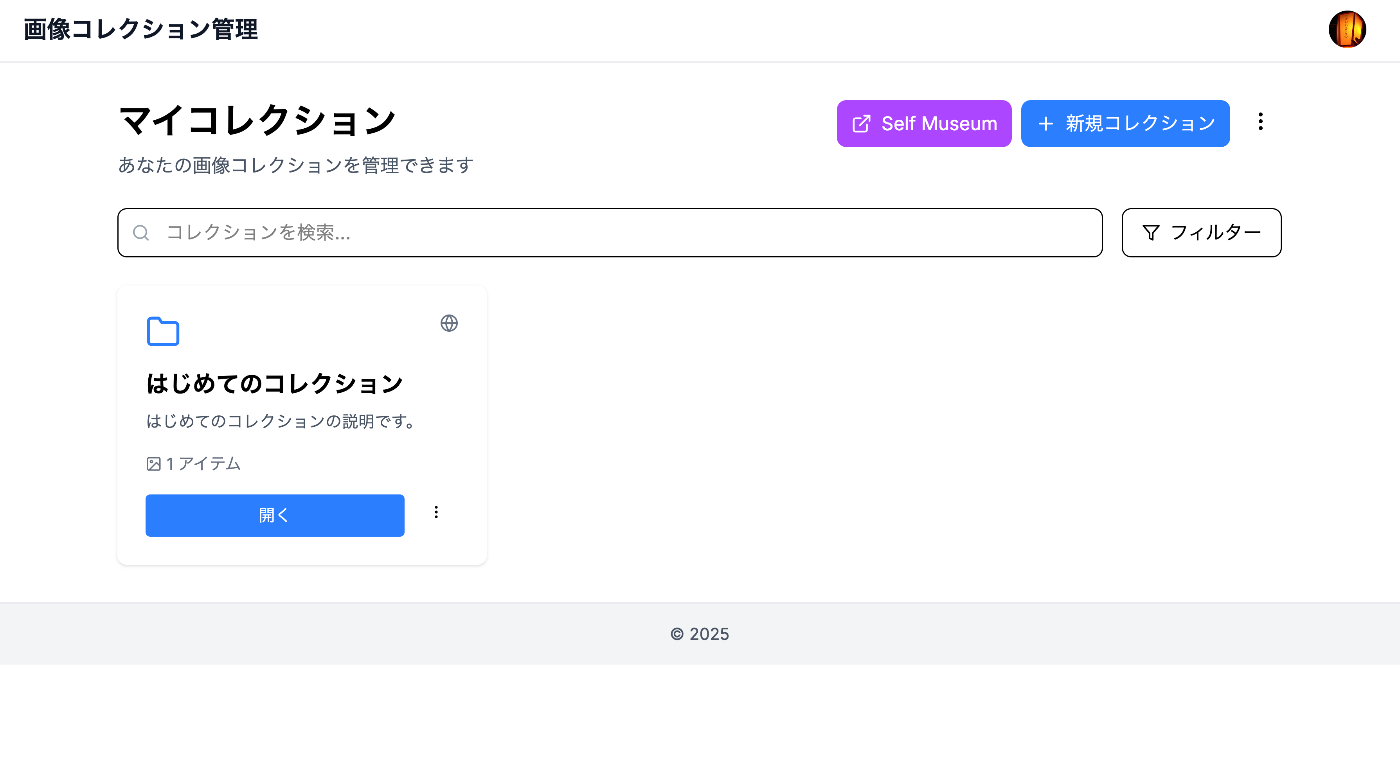The width and height of the screenshot is (1400, 780).
Task: Focus the コレクションを検索 search field
Action: [x=620, y=233]
